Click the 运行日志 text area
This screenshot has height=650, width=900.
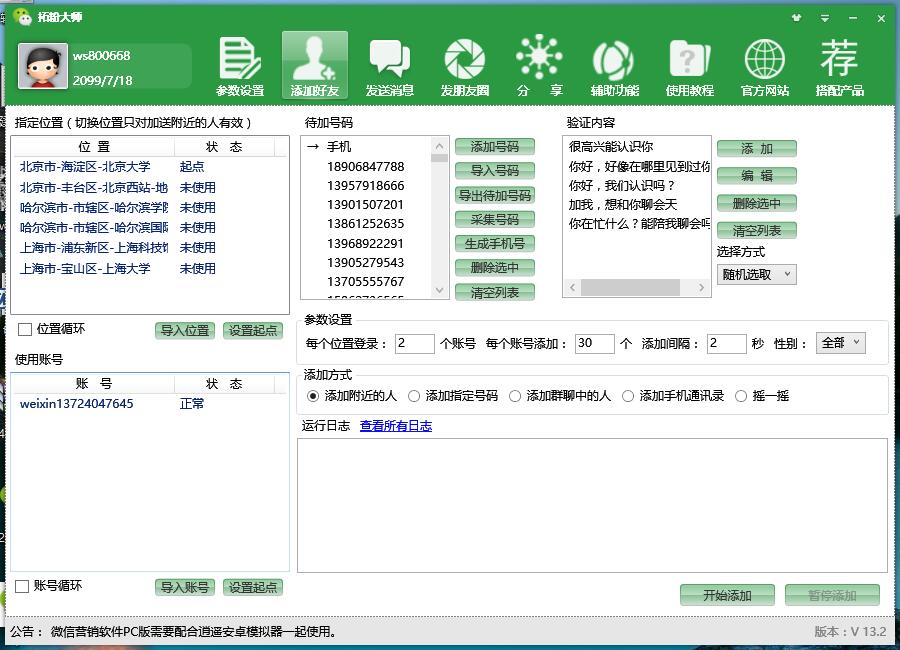(x=592, y=505)
